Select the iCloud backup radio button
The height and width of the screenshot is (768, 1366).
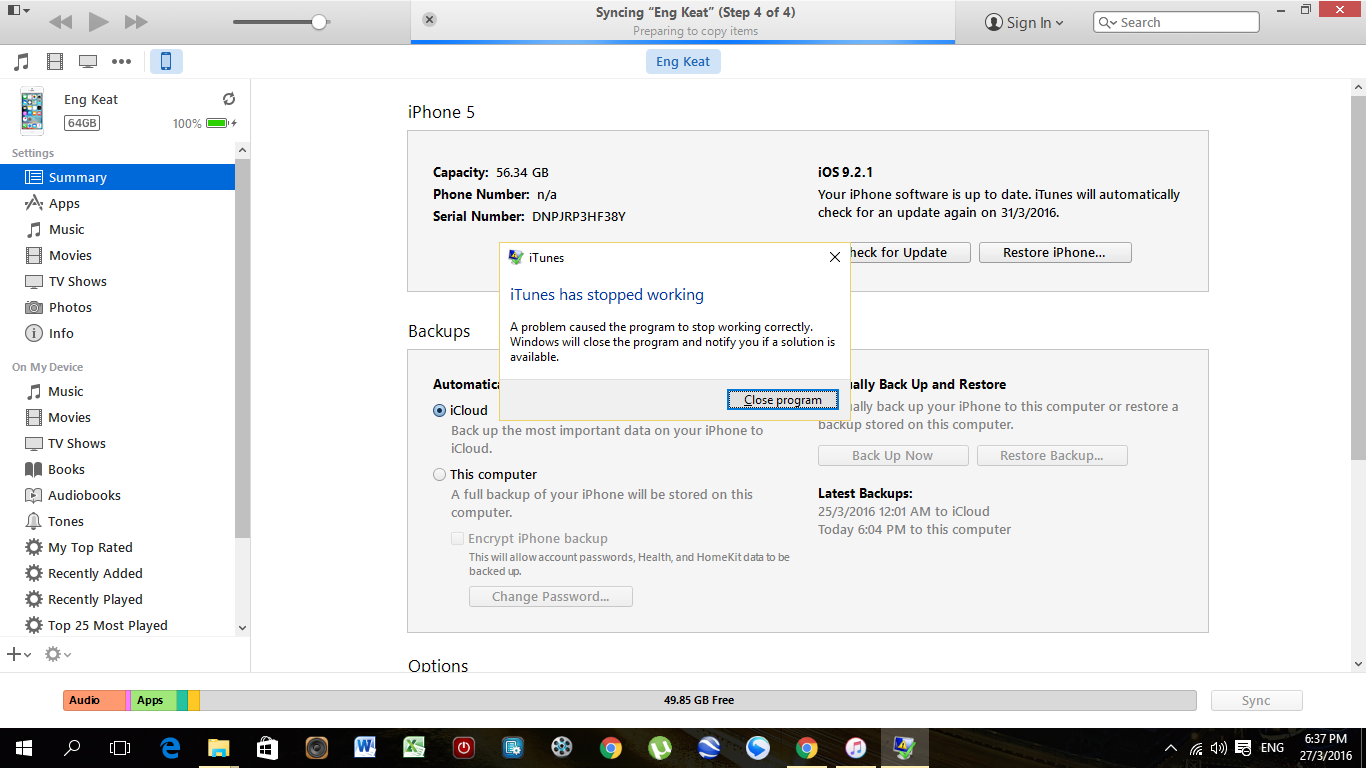[x=440, y=410]
